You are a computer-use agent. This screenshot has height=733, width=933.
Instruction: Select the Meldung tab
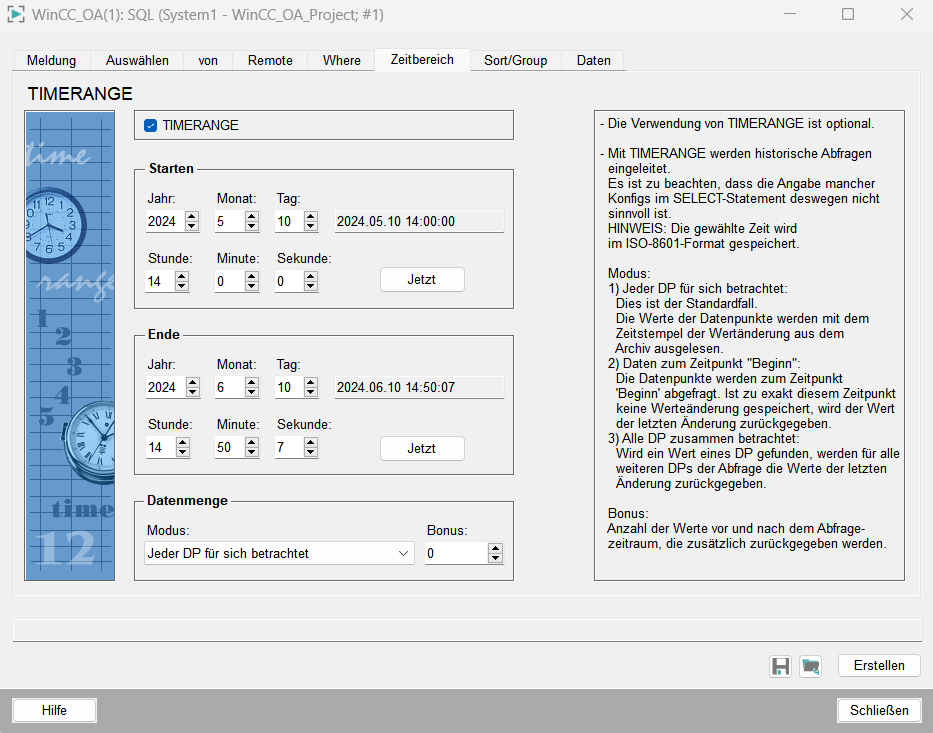click(51, 60)
